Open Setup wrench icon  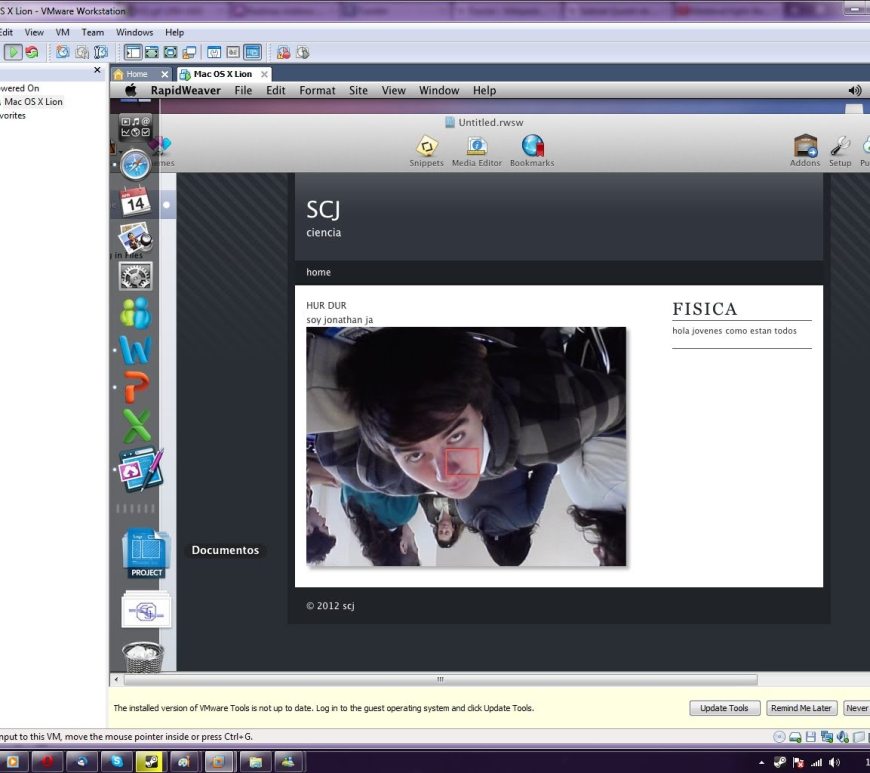(840, 148)
